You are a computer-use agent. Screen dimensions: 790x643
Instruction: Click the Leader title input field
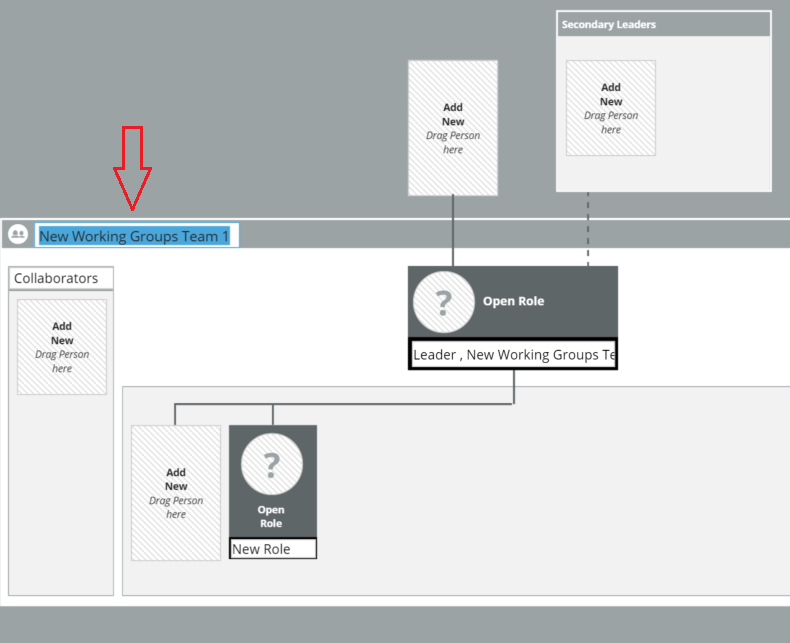tap(512, 355)
